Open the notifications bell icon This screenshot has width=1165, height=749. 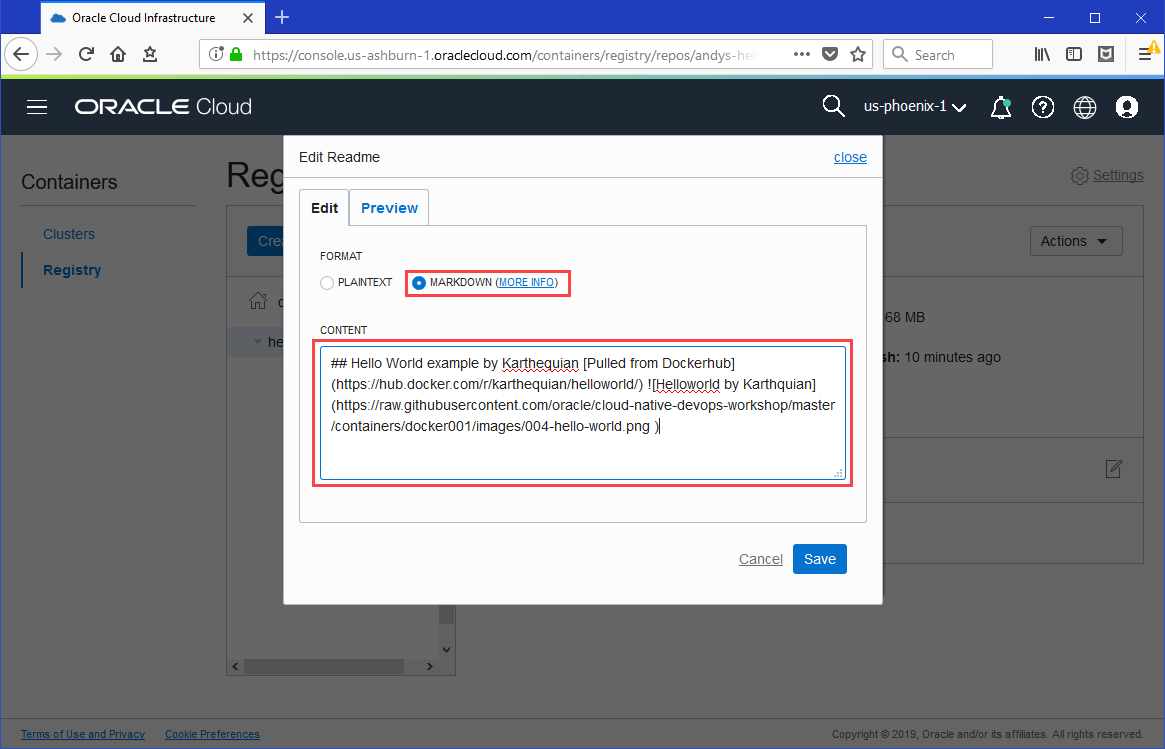click(1001, 108)
